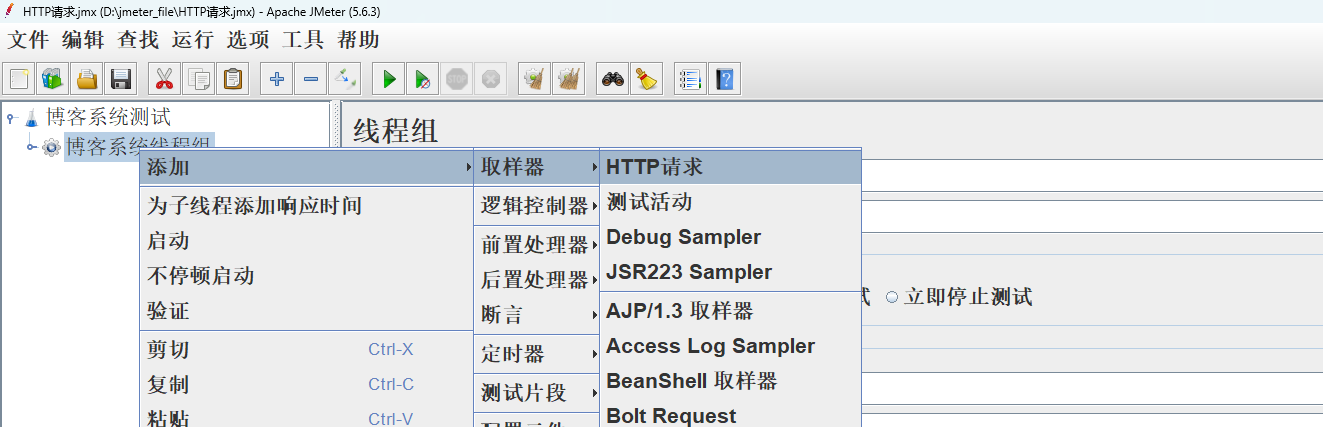Expand the 取样器 submenu
The width and height of the screenshot is (1323, 427).
click(x=537, y=167)
